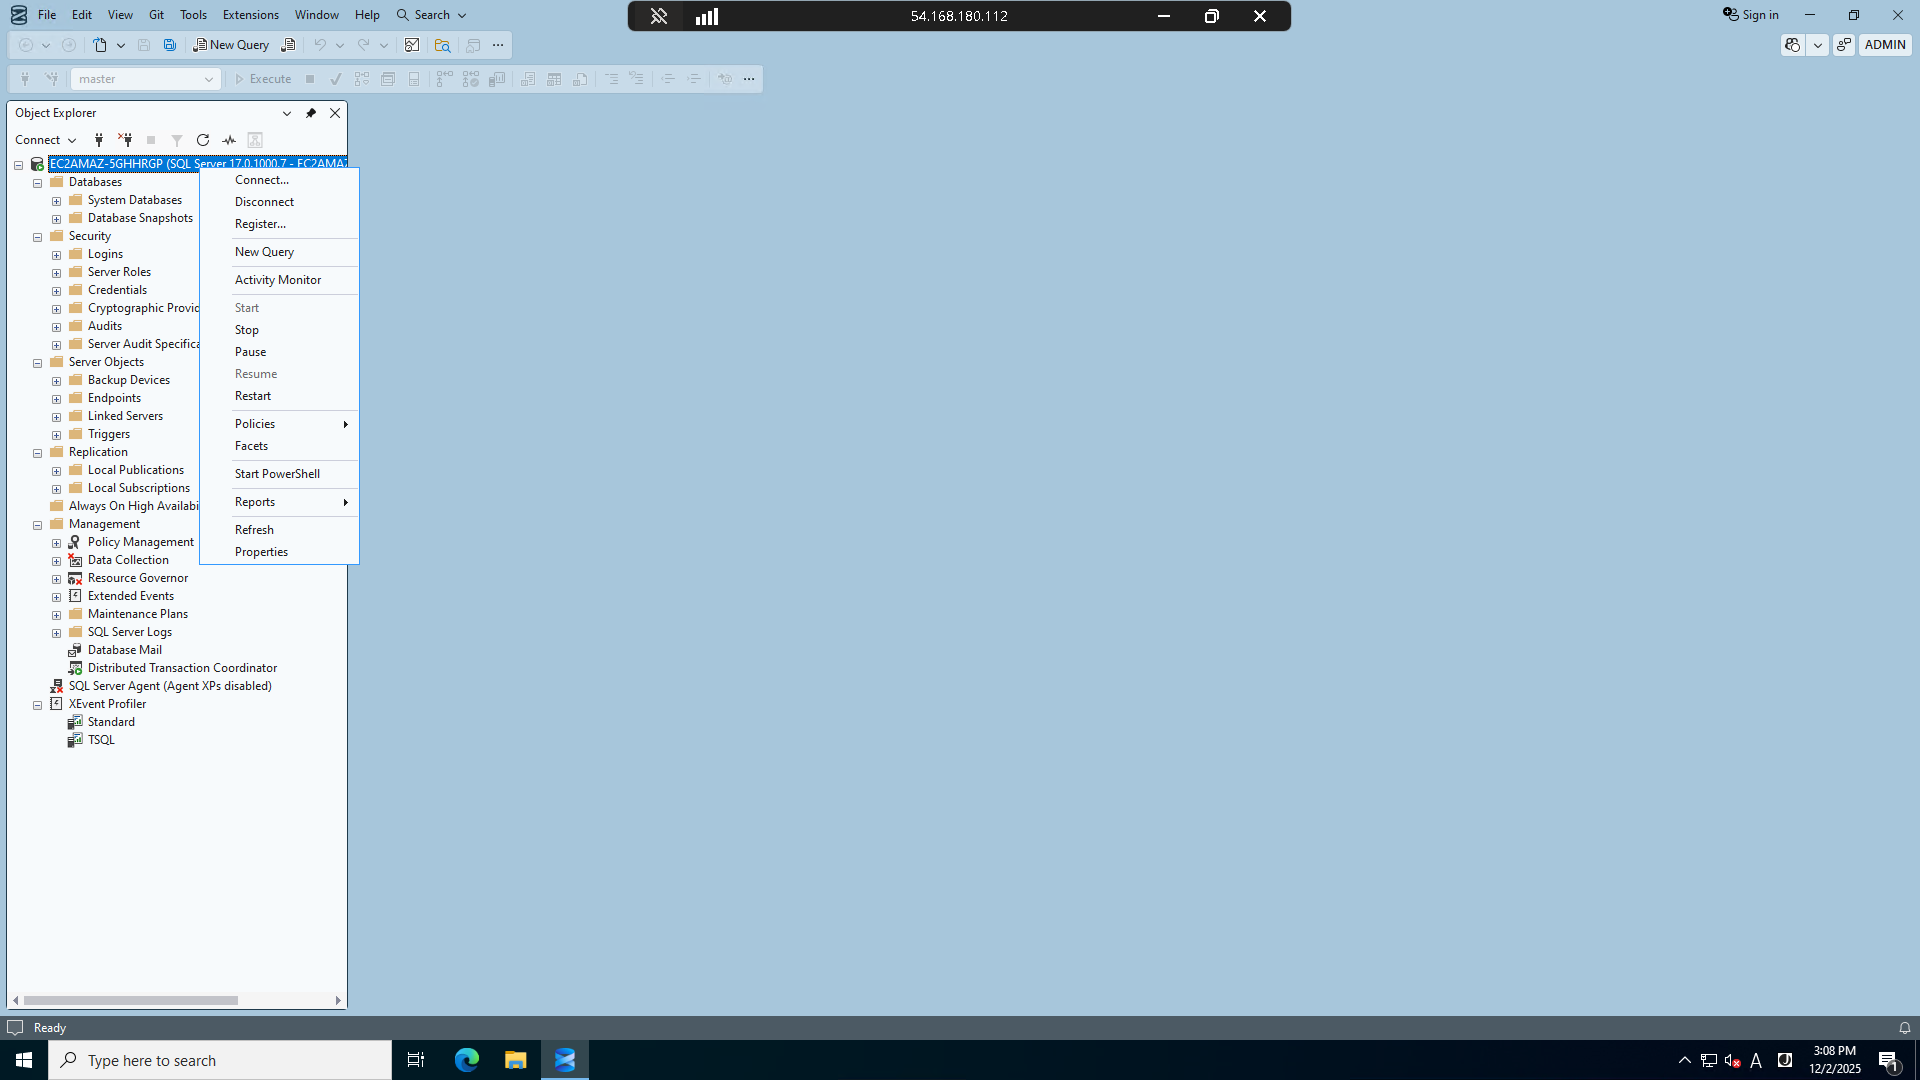Screen dimensions: 1920x1080
Task: Click the ADMIN button
Action: [x=1884, y=45]
